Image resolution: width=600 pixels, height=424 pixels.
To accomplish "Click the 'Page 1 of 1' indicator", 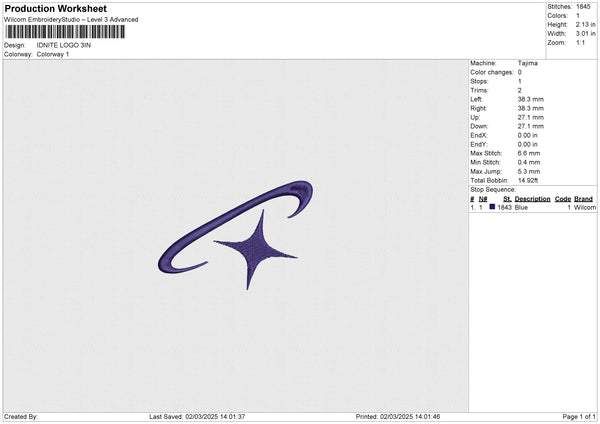I will pos(579,417).
